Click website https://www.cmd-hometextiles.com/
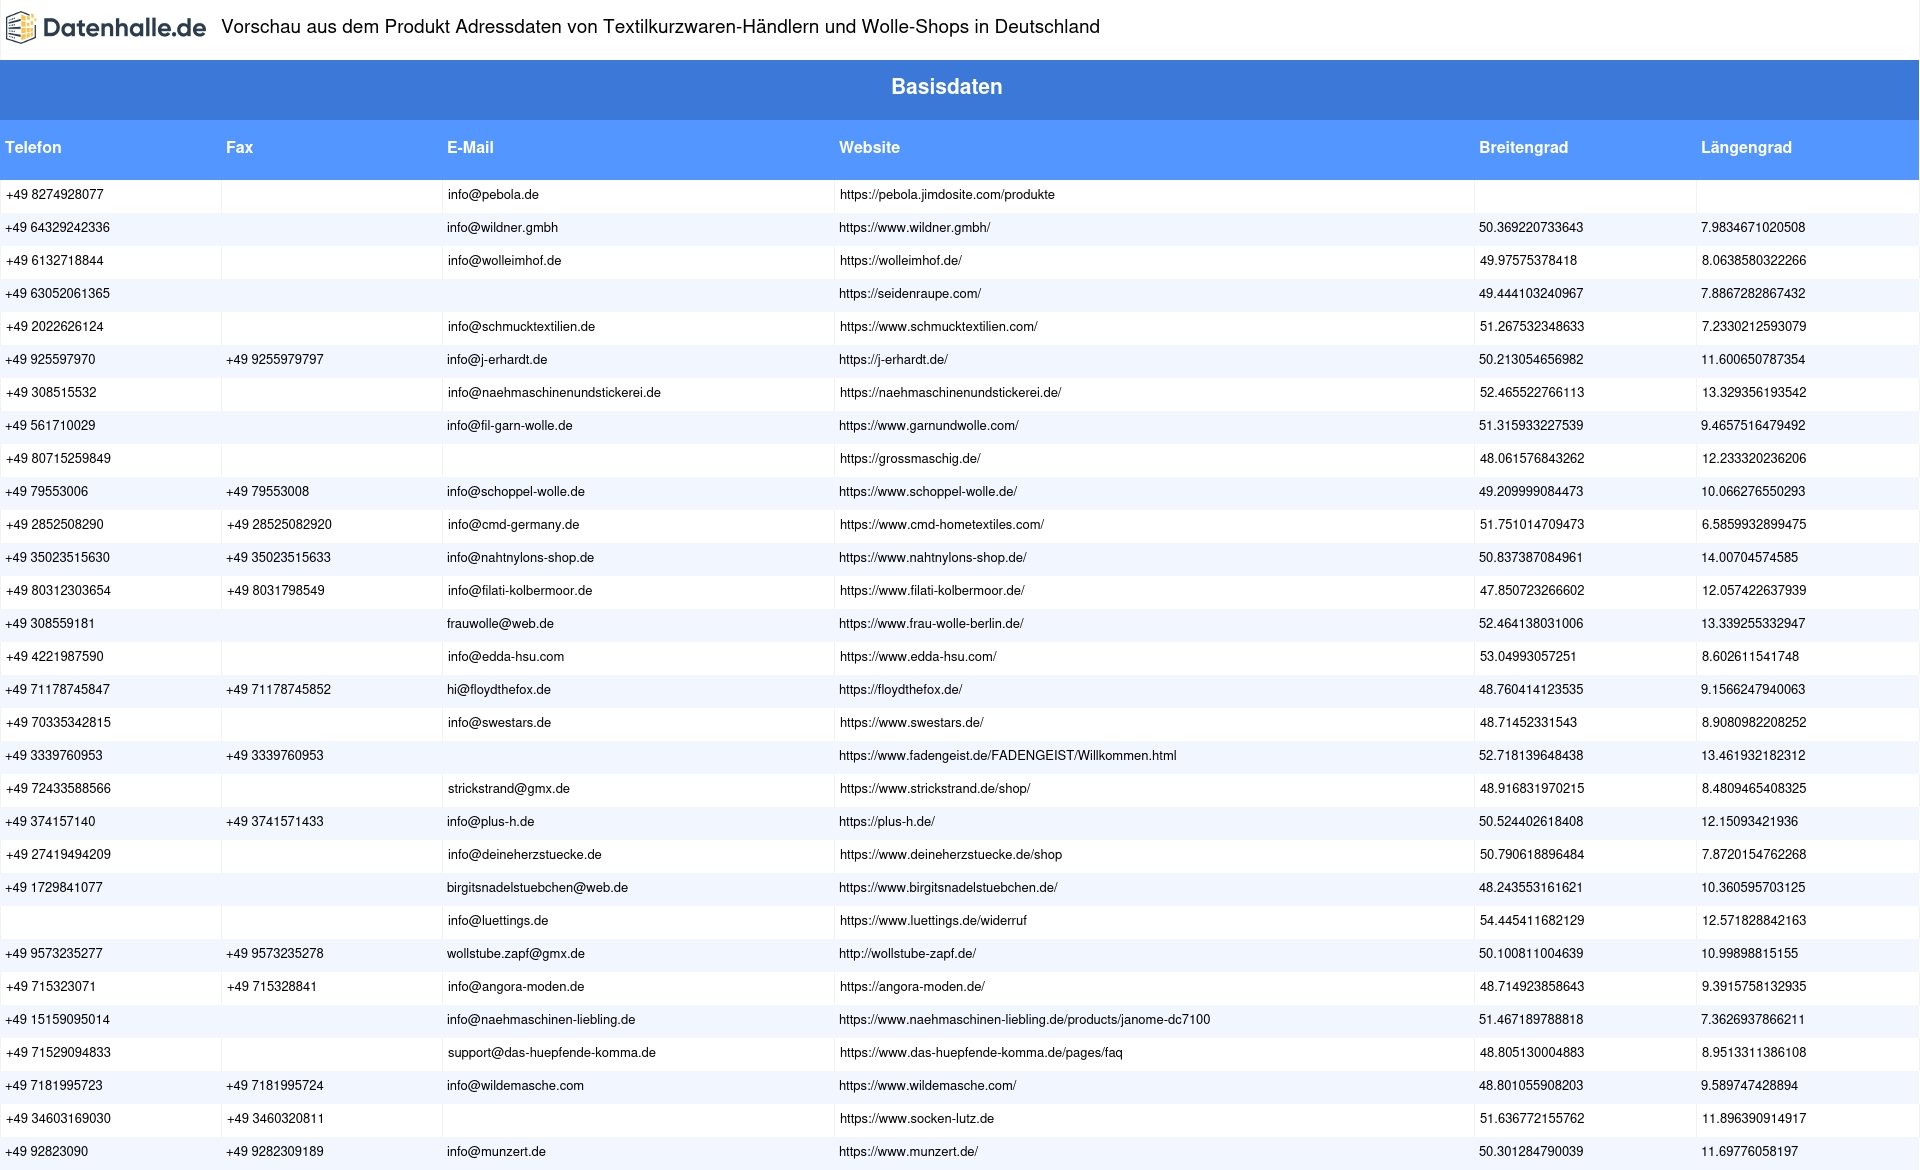Viewport: 1920px width, 1170px height. click(942, 525)
